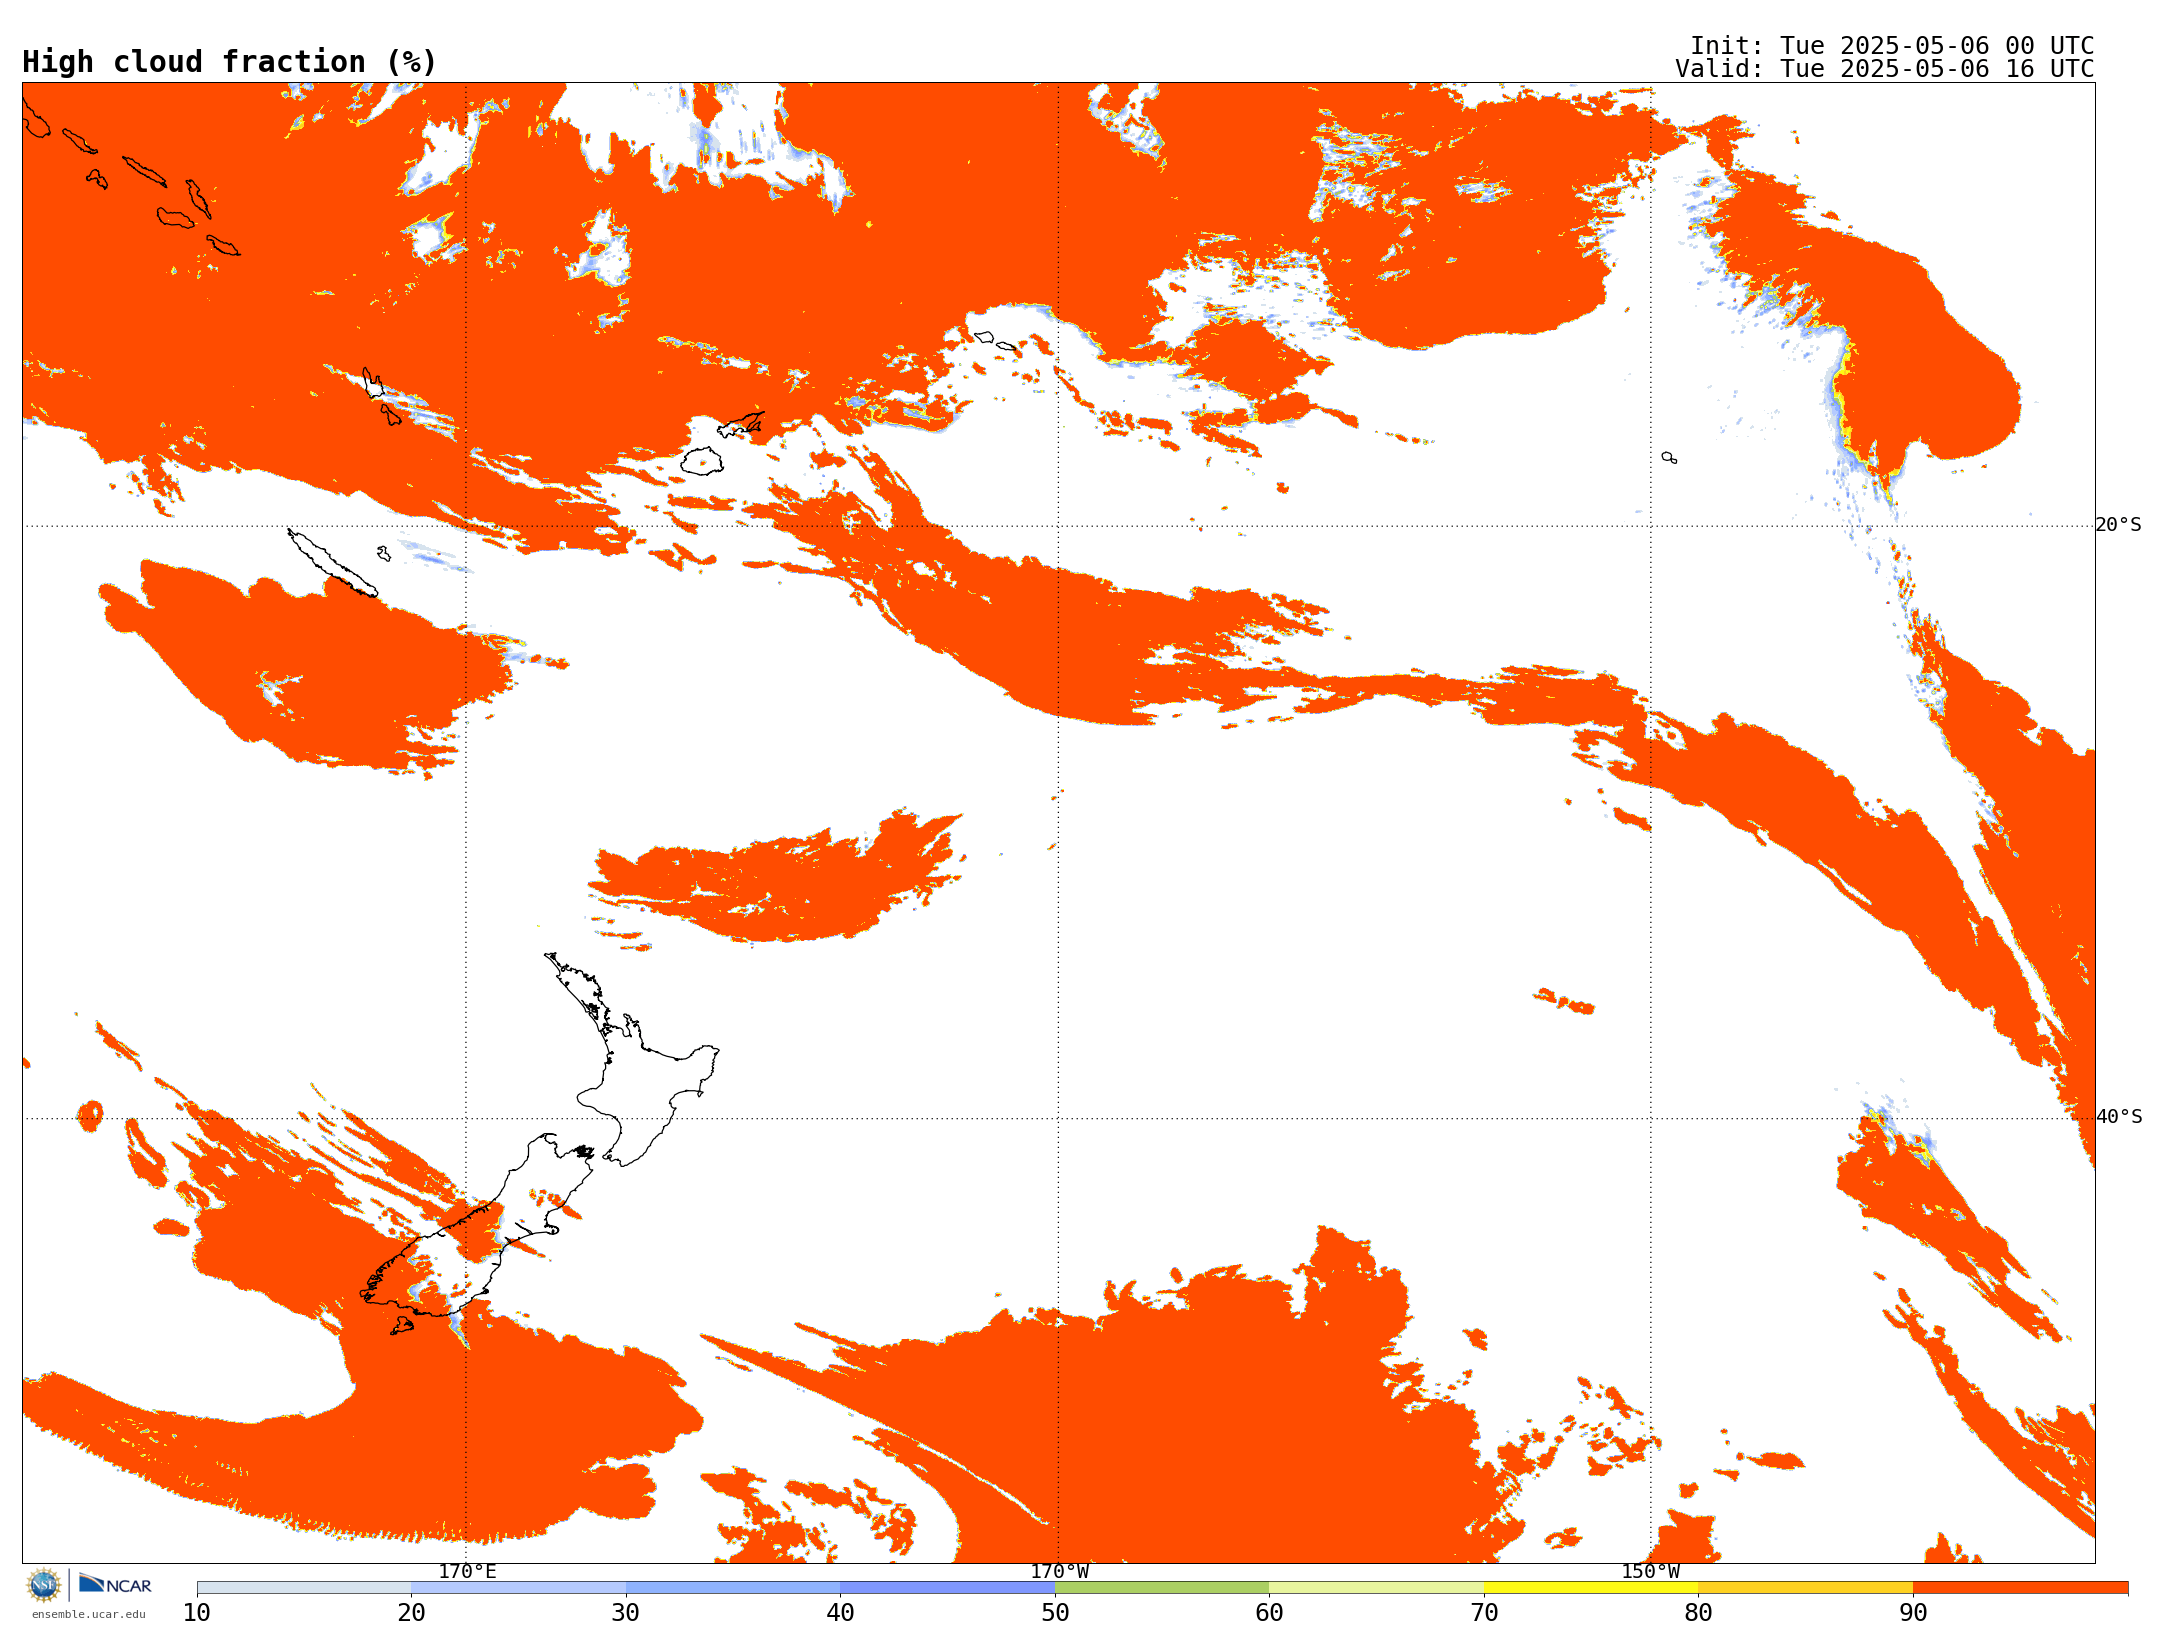Screen dimensions: 2160x1626
Task: Click the colorbar tick label 30
Action: click(x=626, y=1613)
